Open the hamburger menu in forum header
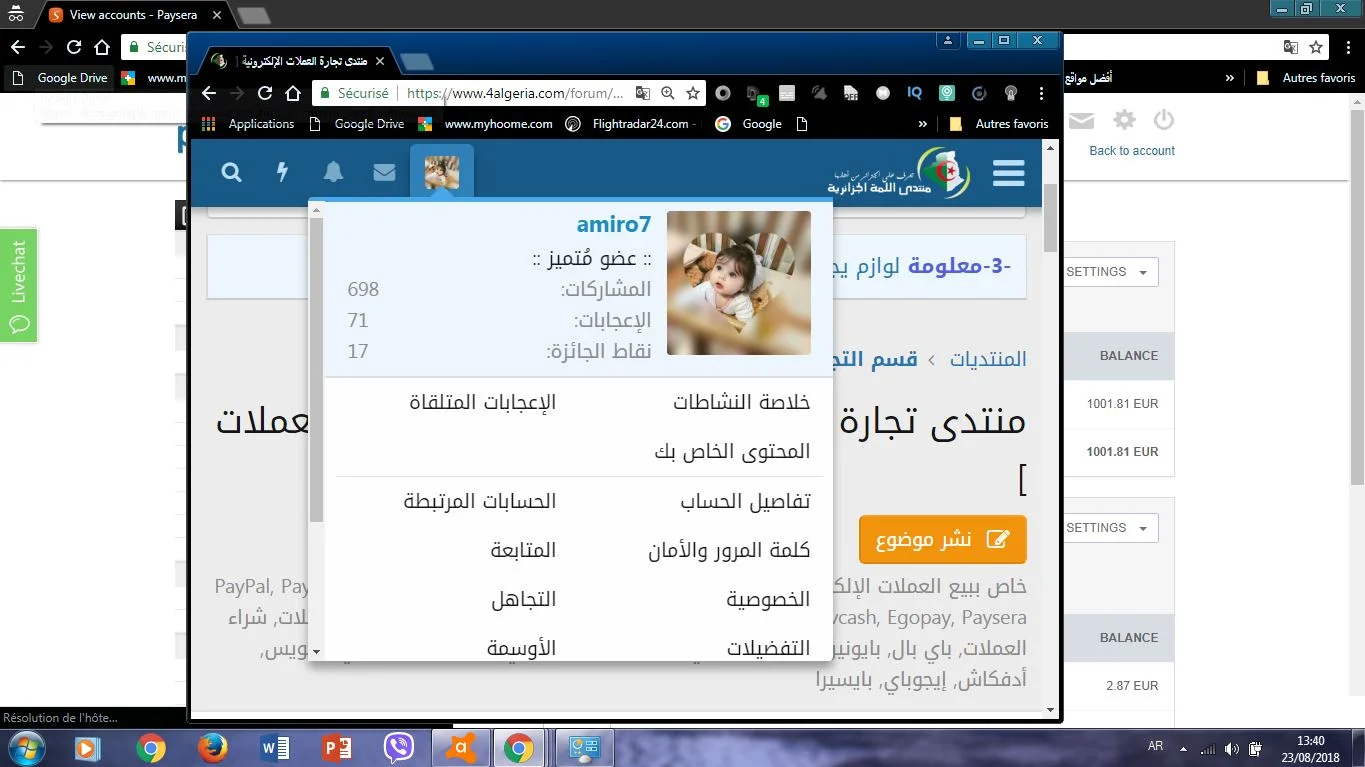This screenshot has height=767, width=1365. point(1008,173)
